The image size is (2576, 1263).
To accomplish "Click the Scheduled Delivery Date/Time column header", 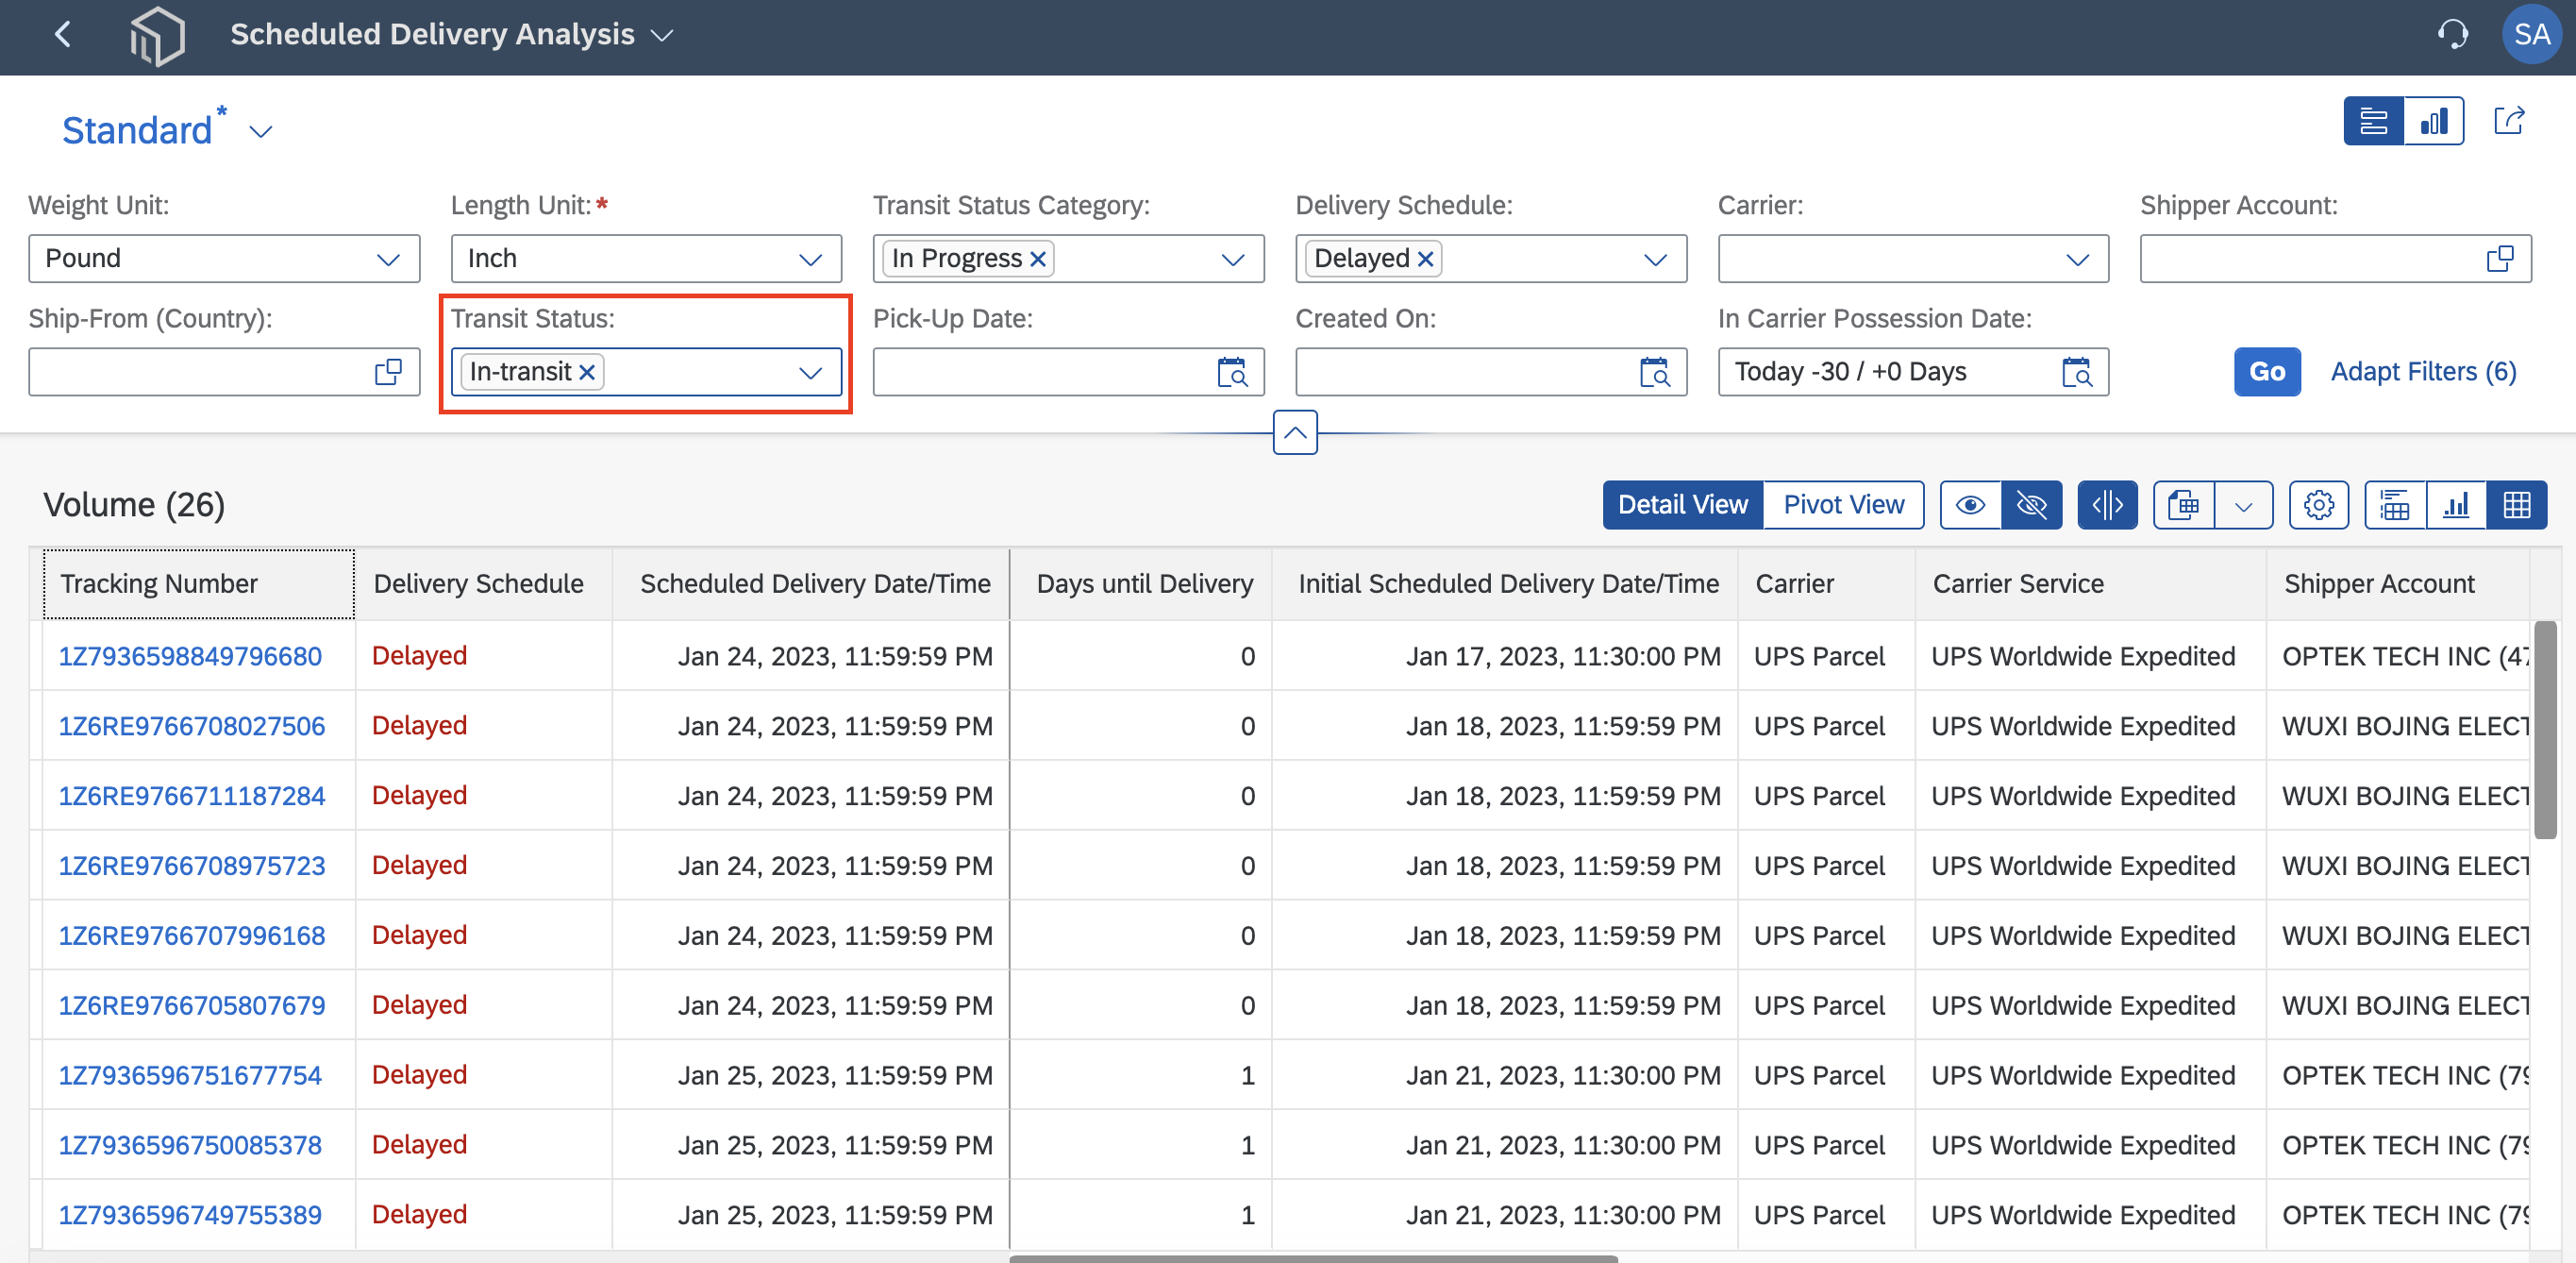I will click(x=810, y=584).
